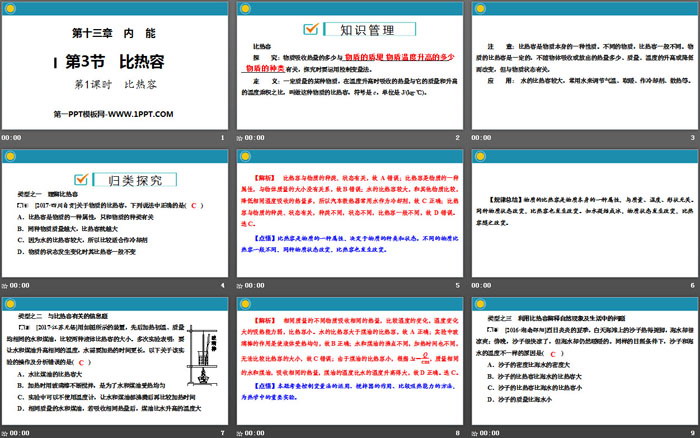Click the transition star icon under slide 7
Screen dimensions: 700x438
tap(4, 434)
